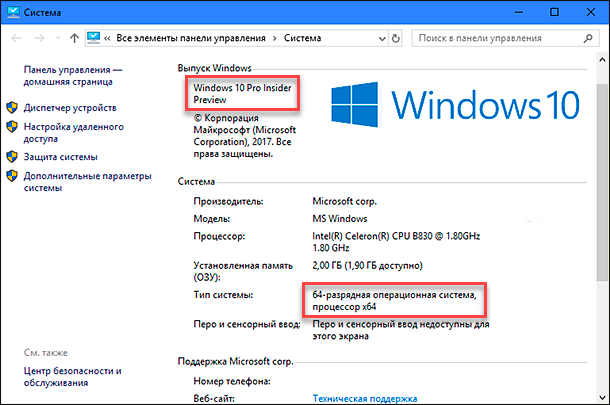610x405 pixels.
Task: Click the 'Поддержка Microsoft corp.' section heading
Action: 235,361
